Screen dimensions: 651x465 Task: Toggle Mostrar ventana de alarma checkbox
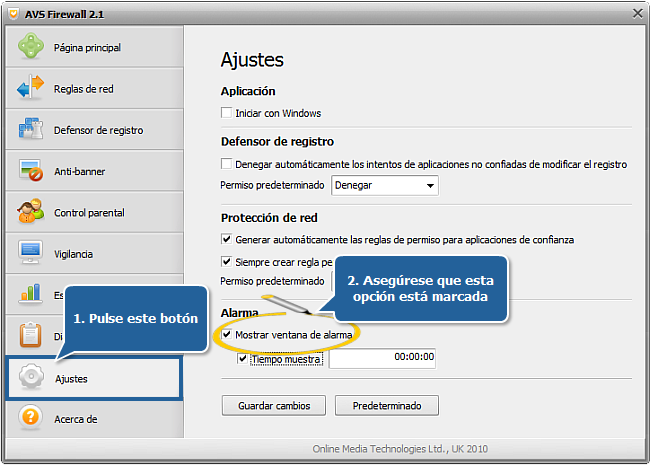(x=226, y=334)
